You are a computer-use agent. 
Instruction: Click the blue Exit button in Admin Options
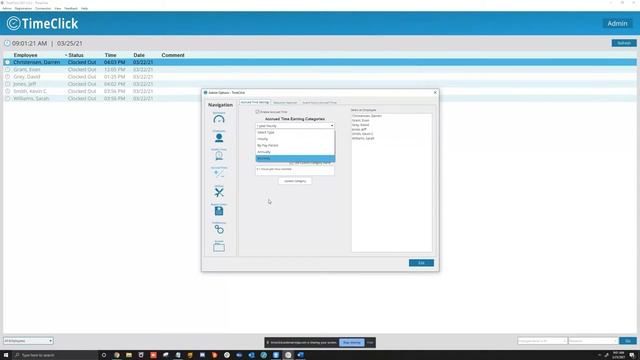pos(421,263)
